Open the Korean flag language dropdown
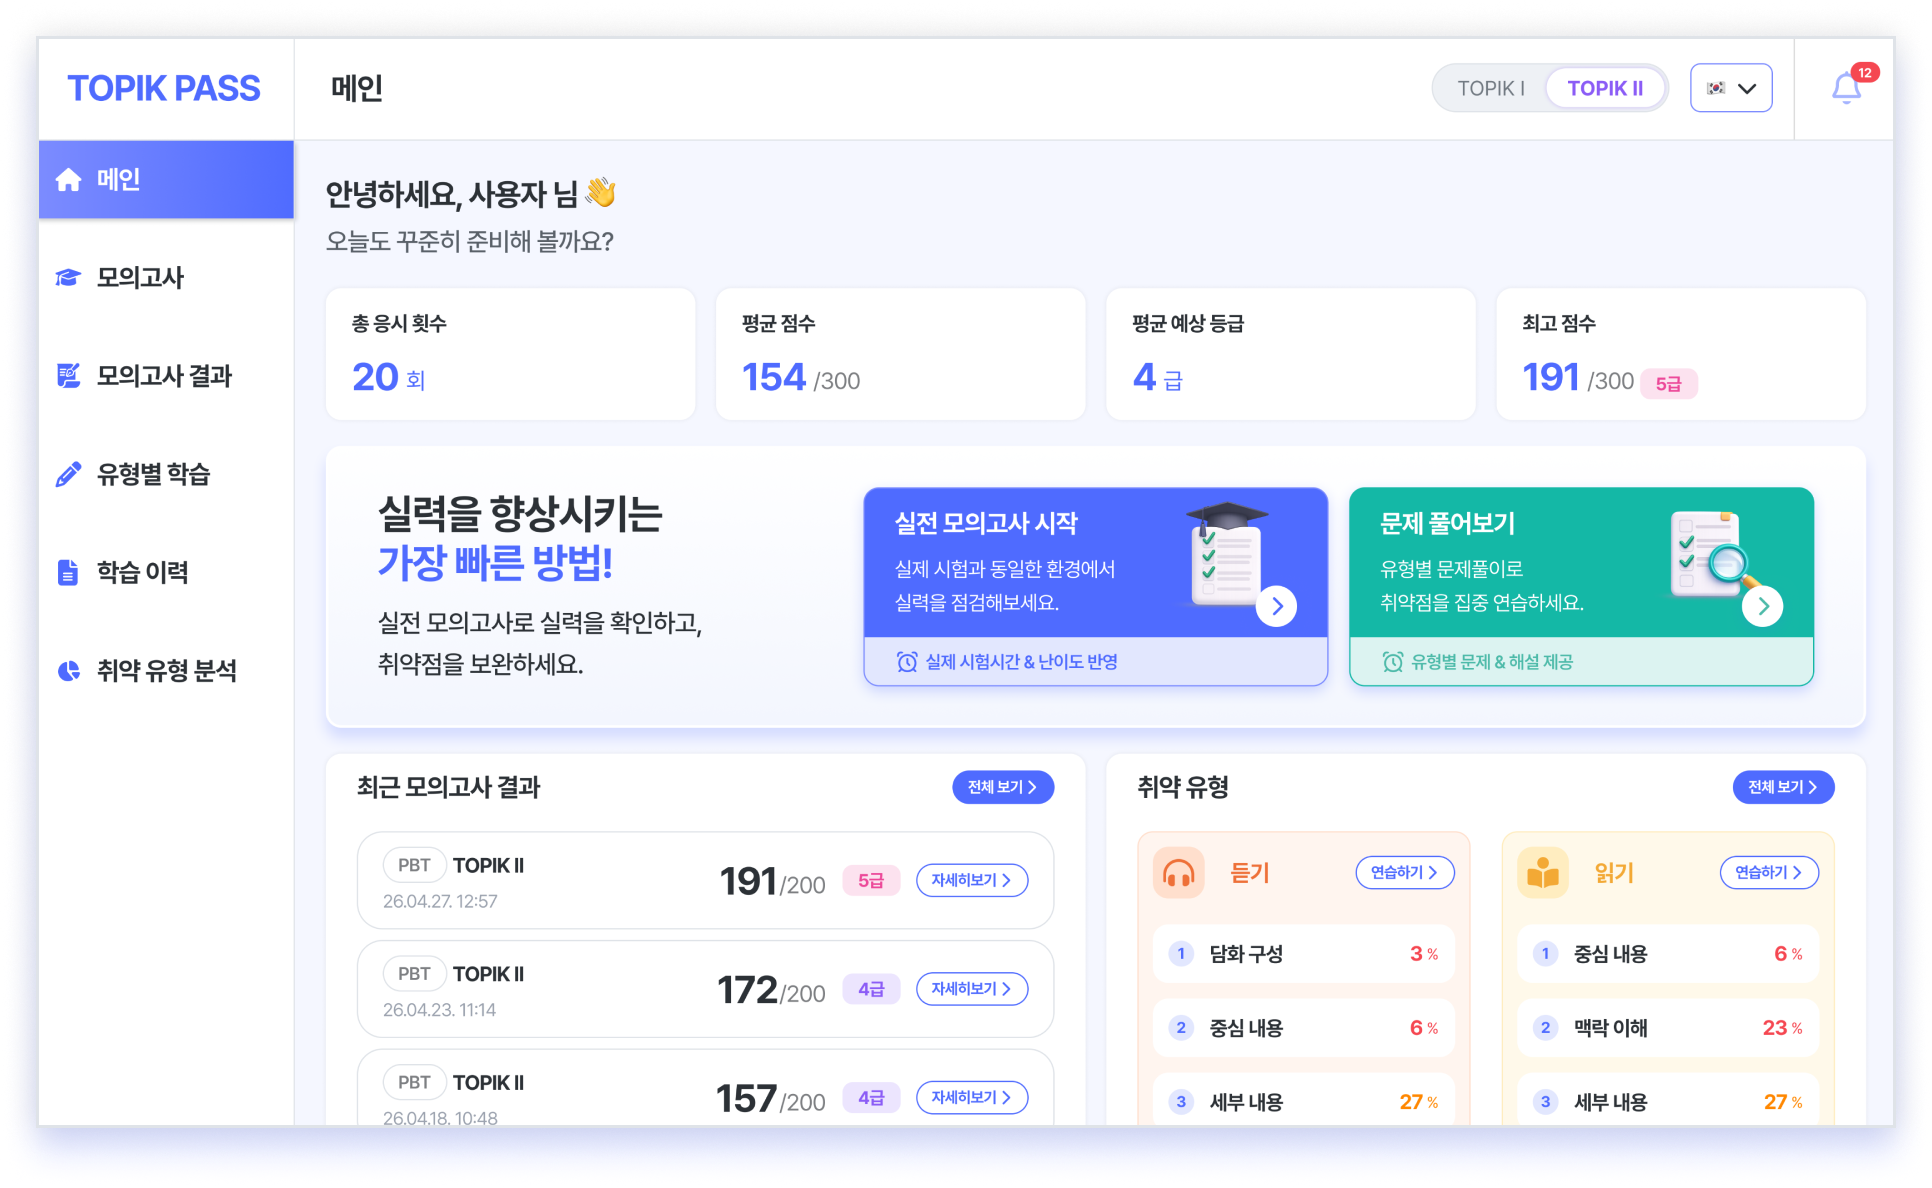 coord(1731,88)
